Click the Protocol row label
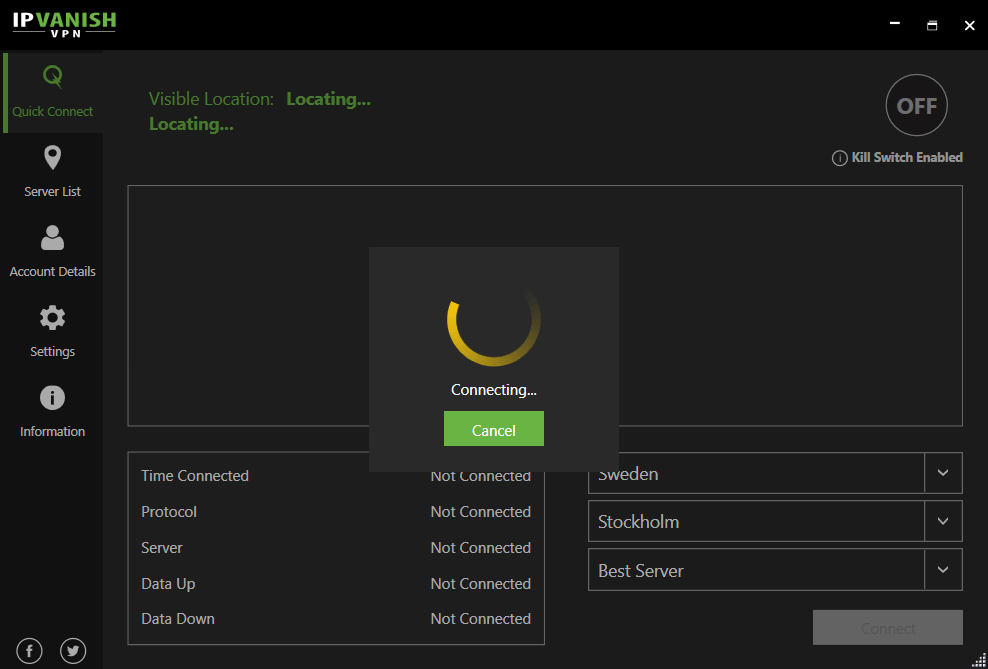This screenshot has height=669, width=988. click(169, 512)
